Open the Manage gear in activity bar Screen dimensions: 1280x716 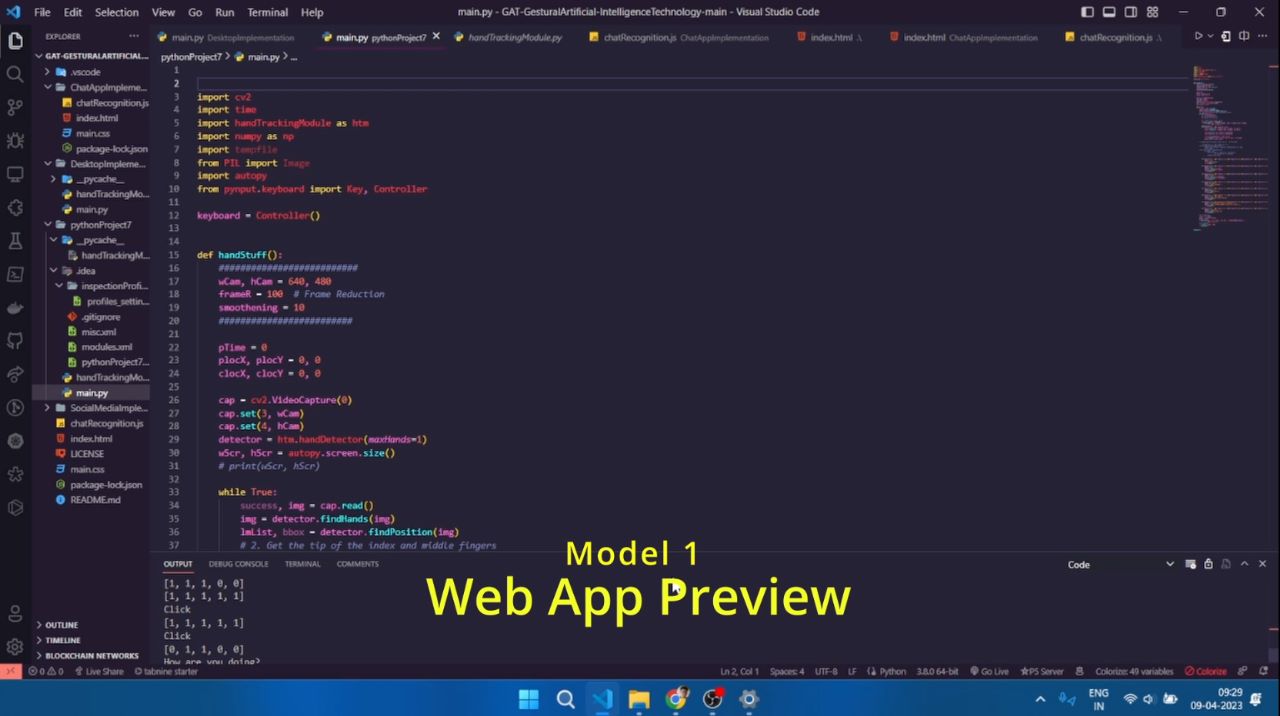[x=15, y=647]
